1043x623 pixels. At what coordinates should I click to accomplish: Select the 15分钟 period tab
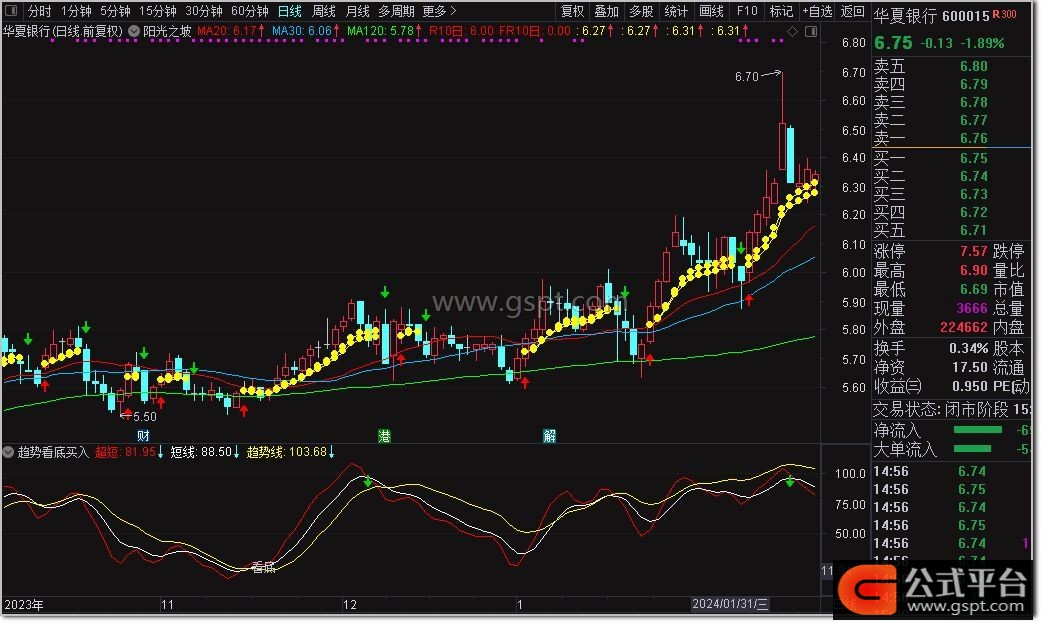pyautogui.click(x=158, y=11)
